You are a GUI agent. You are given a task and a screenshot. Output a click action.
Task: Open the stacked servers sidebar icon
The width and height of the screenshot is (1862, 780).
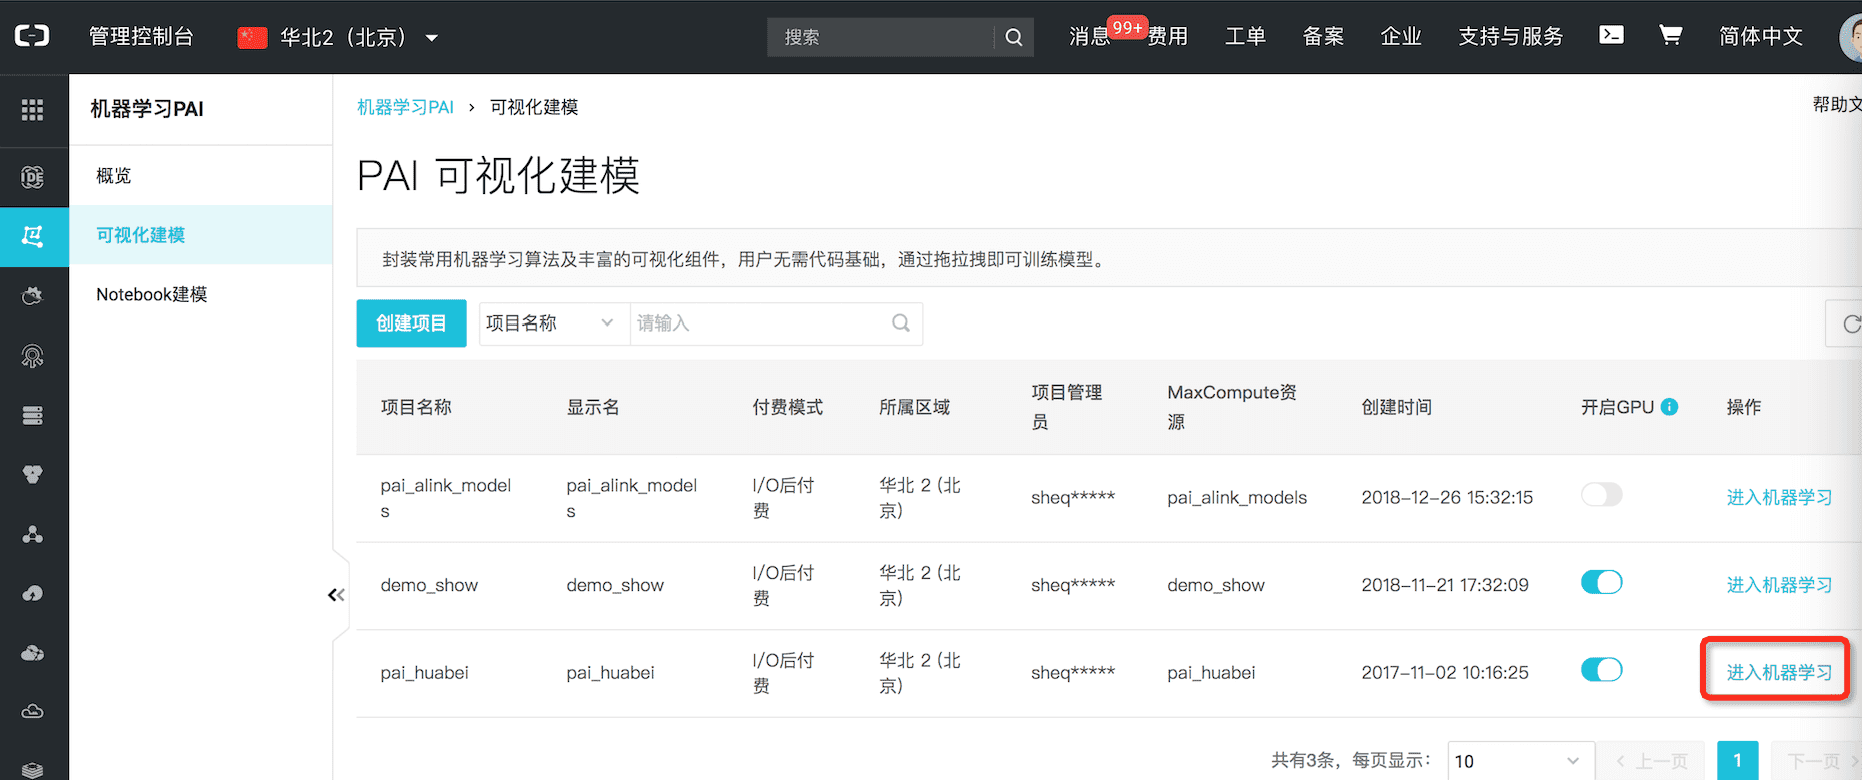click(32, 415)
